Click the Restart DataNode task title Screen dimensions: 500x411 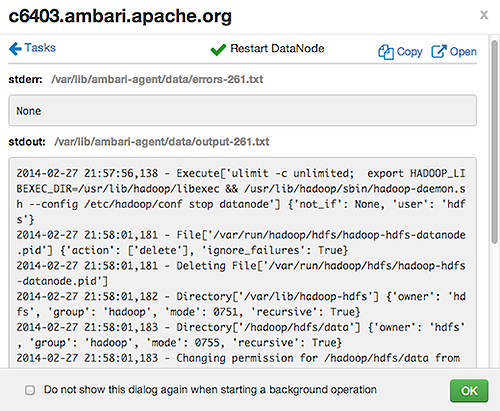pyautogui.click(x=277, y=49)
